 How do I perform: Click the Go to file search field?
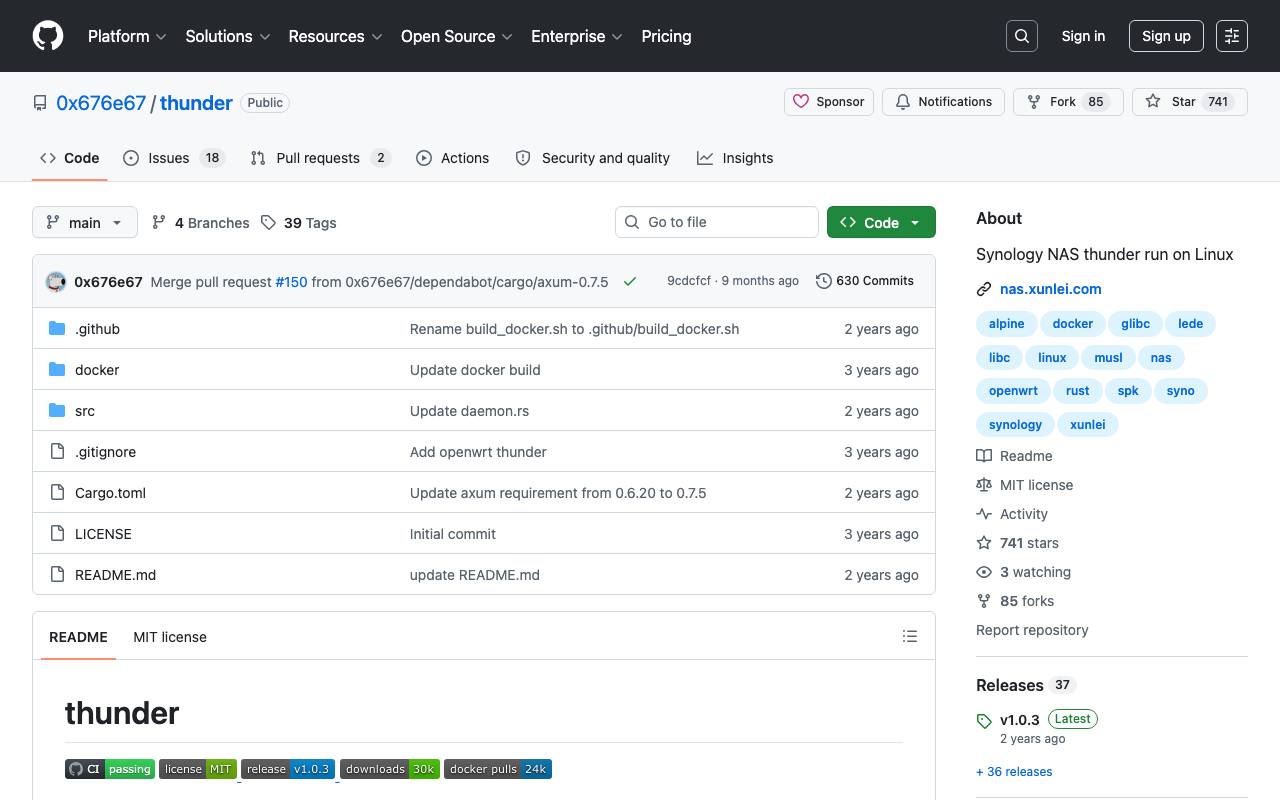click(717, 222)
